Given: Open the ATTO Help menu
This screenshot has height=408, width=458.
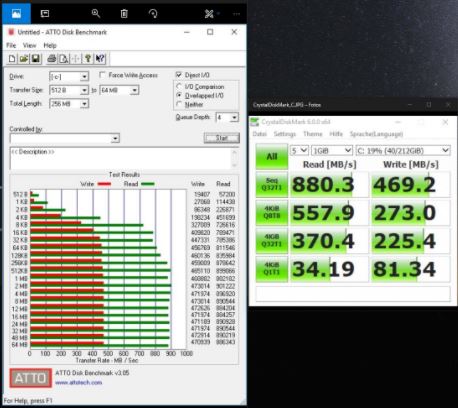Looking at the screenshot, I should pos(50,45).
